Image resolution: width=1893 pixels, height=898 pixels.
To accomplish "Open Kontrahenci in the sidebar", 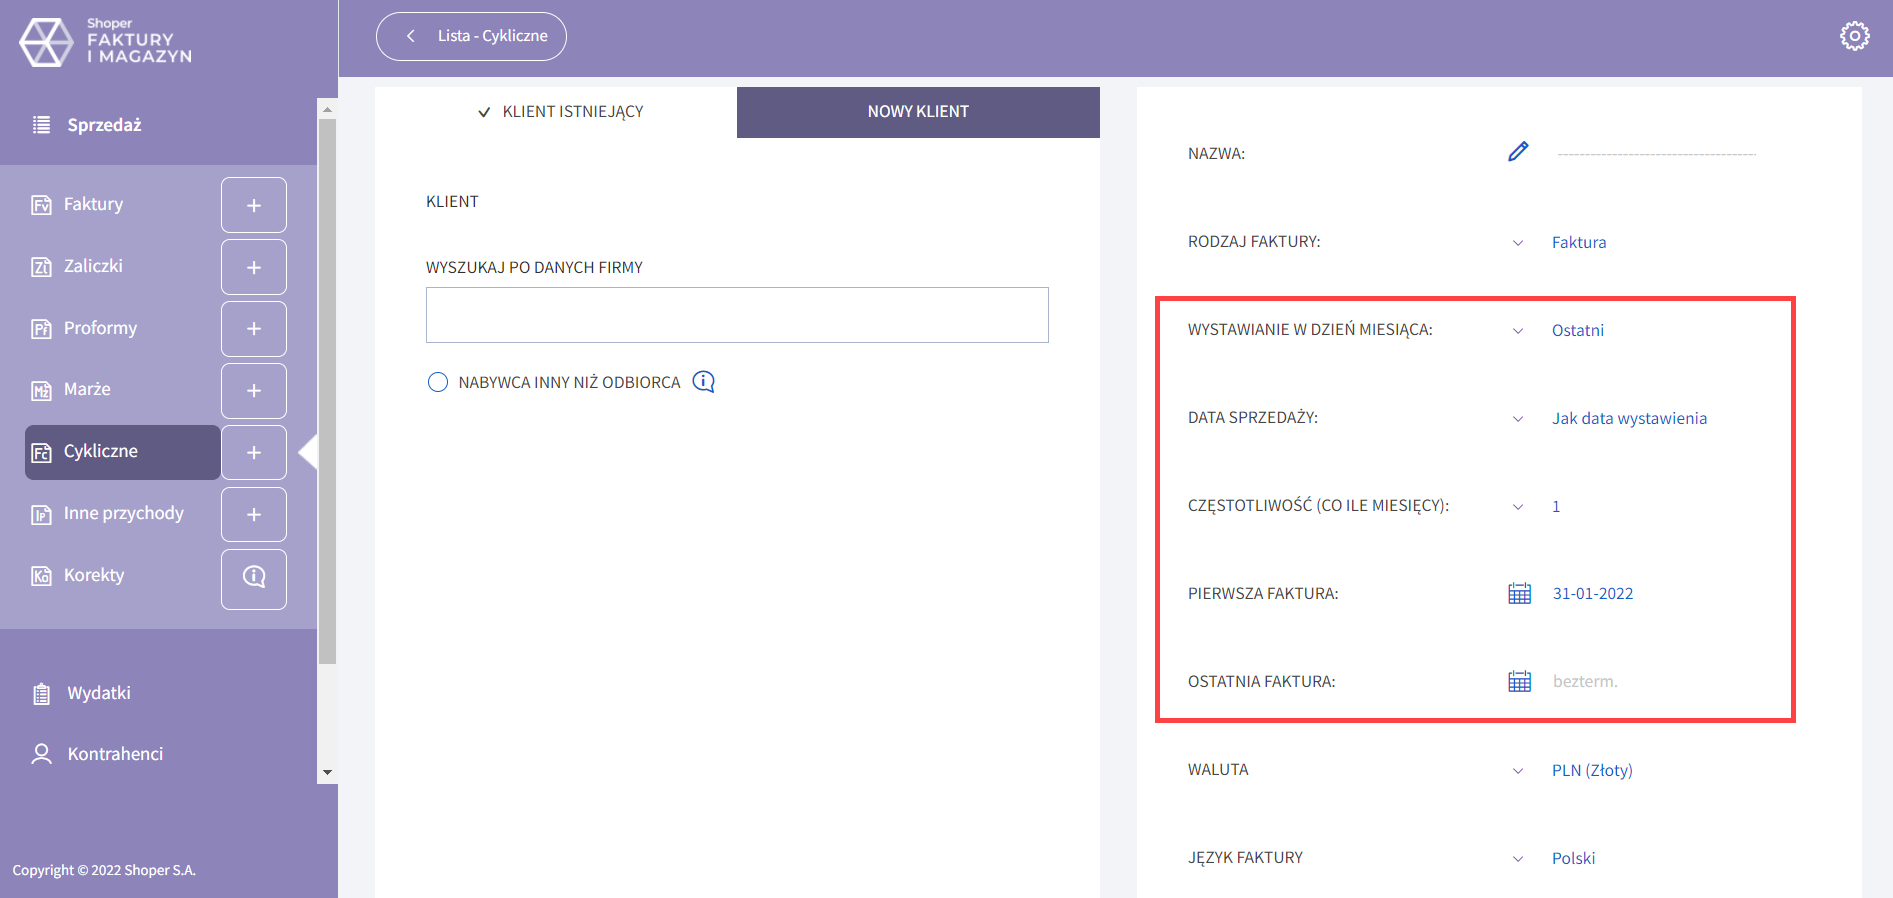I will 114,754.
